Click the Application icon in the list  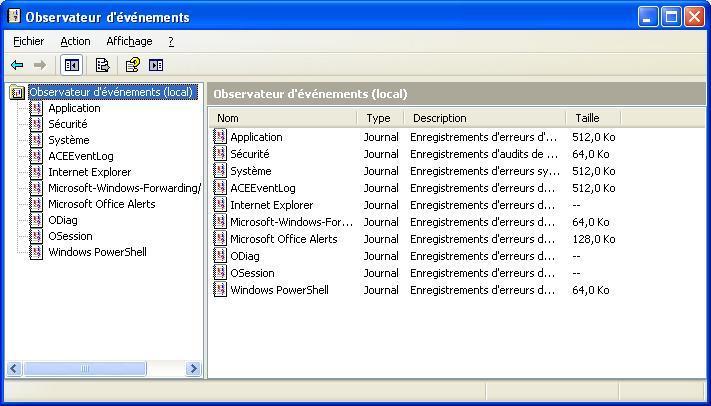click(x=220, y=137)
